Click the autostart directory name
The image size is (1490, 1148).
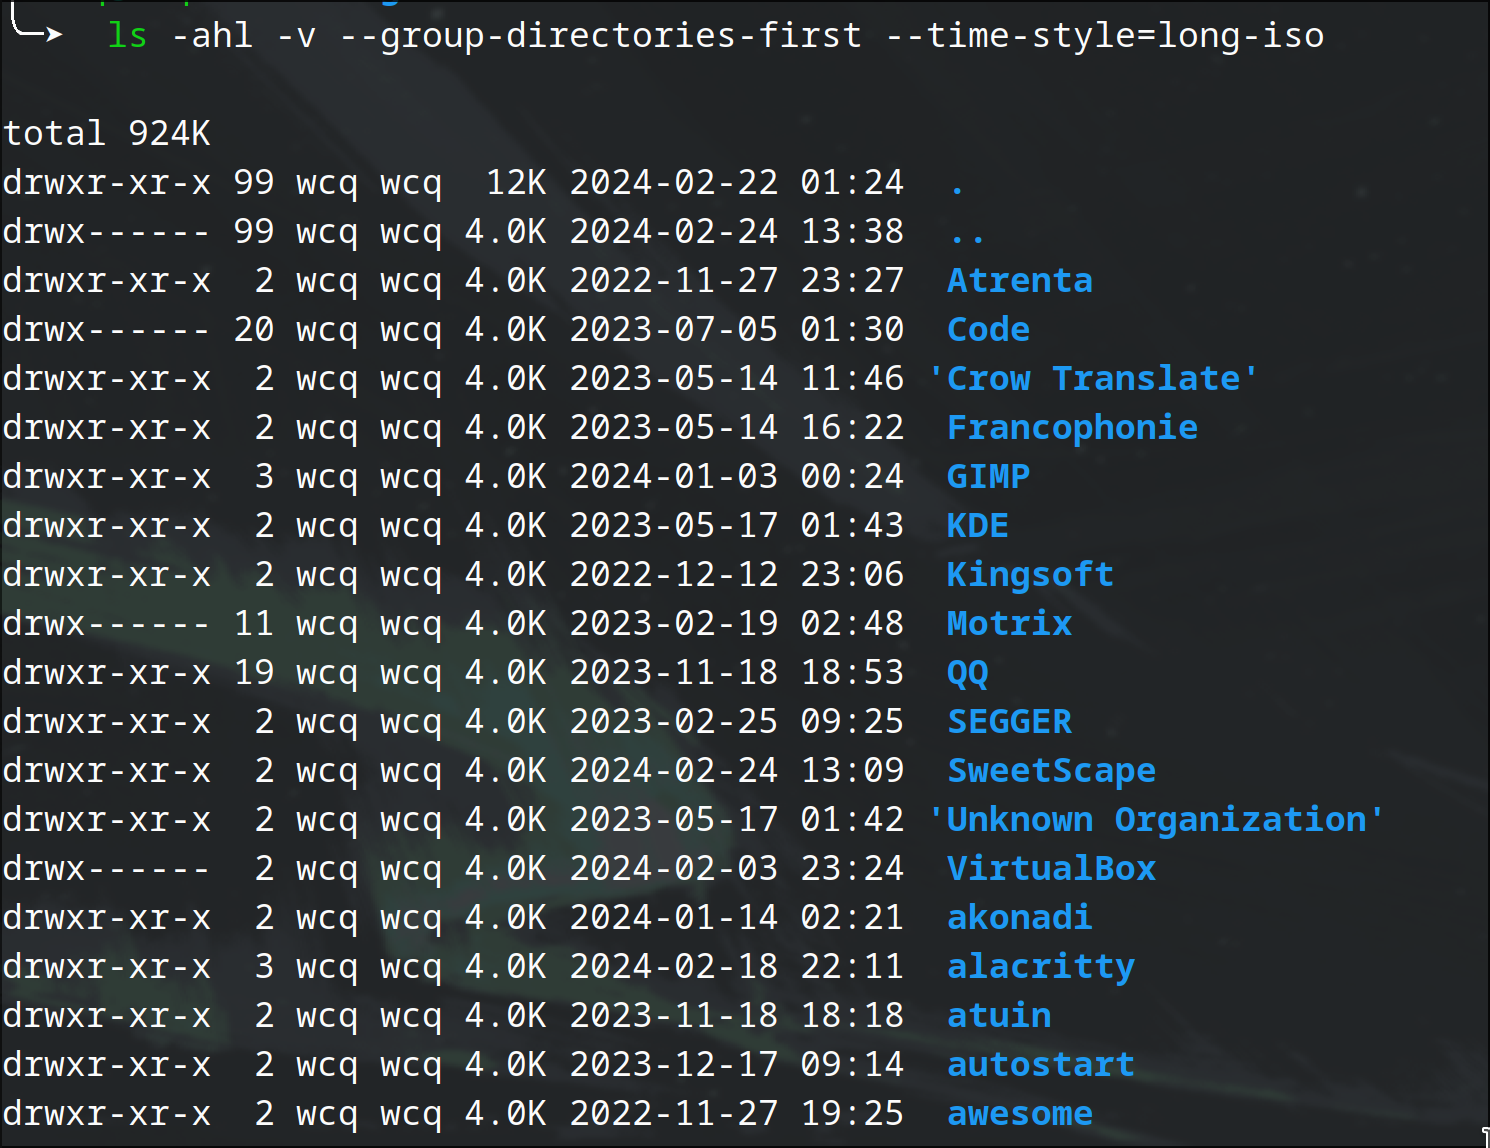coord(1041,1064)
